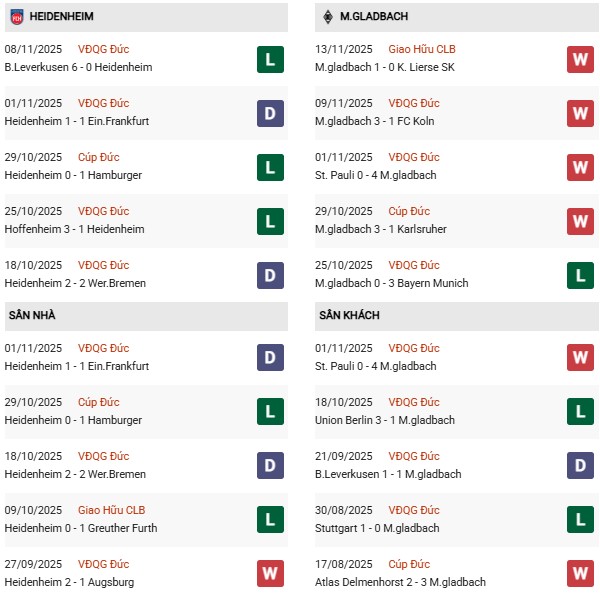Click L badge for Leverkusen 6-0 Heidenheim
This screenshot has height=595, width=600.
click(269, 59)
